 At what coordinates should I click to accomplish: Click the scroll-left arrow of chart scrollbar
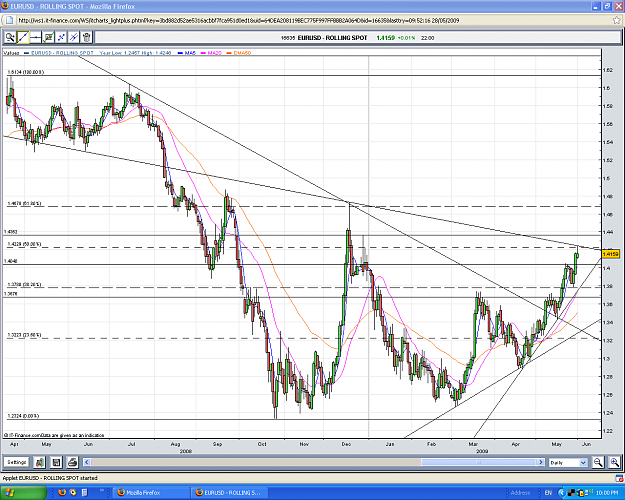coord(87,462)
